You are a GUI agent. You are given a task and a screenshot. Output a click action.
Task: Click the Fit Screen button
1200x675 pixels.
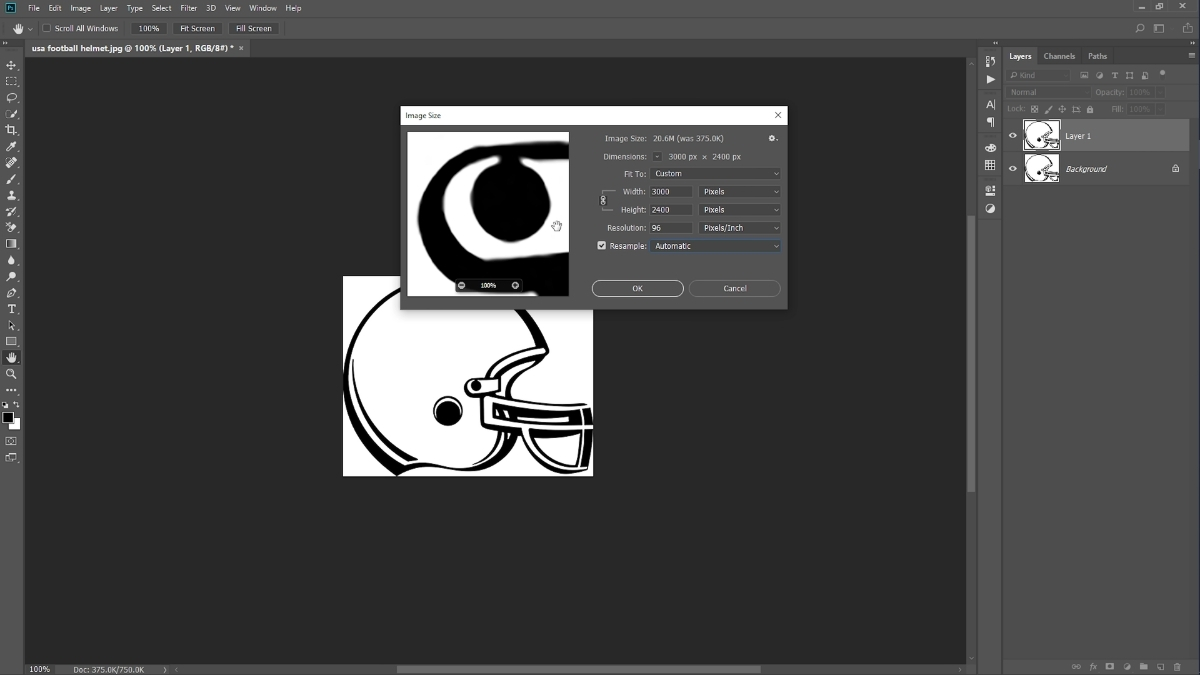tap(197, 28)
